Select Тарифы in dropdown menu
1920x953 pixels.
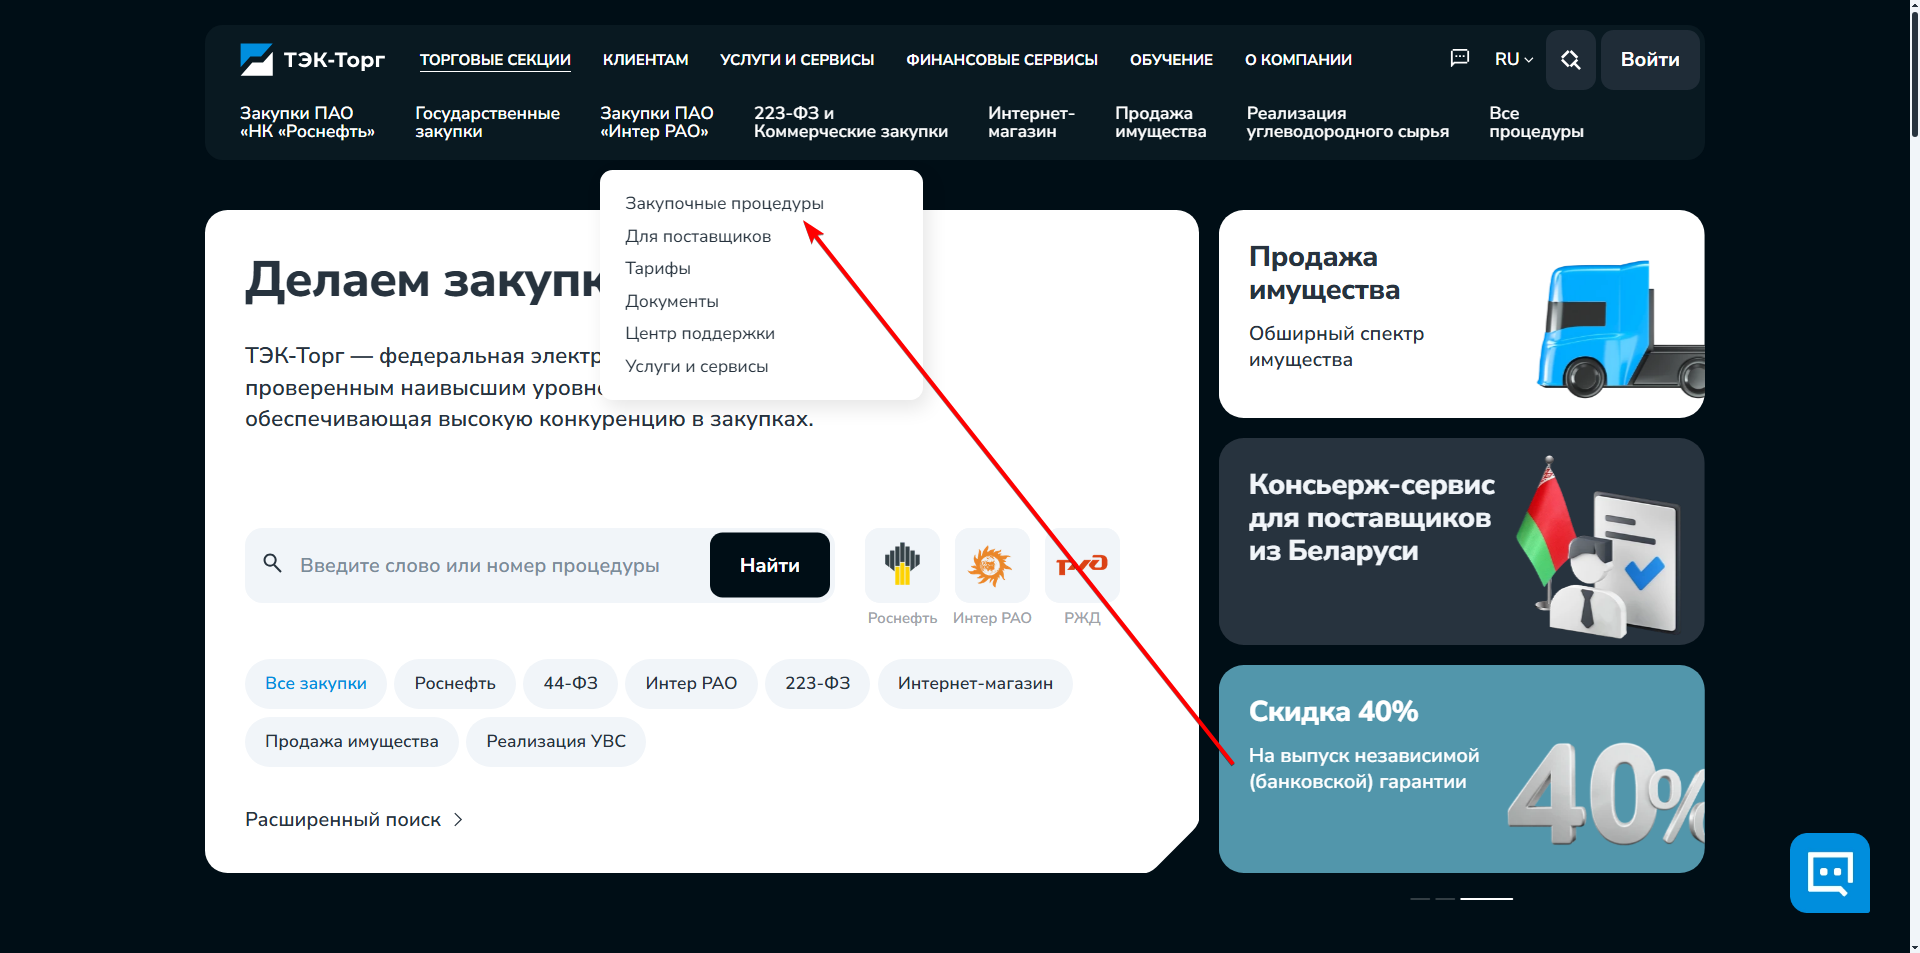[x=658, y=268]
